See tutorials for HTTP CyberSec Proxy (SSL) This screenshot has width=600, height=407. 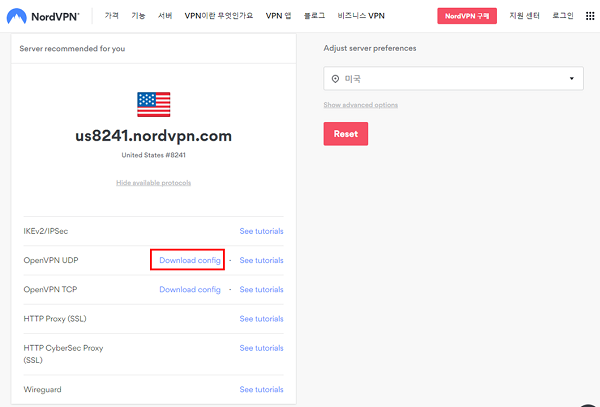coord(261,348)
